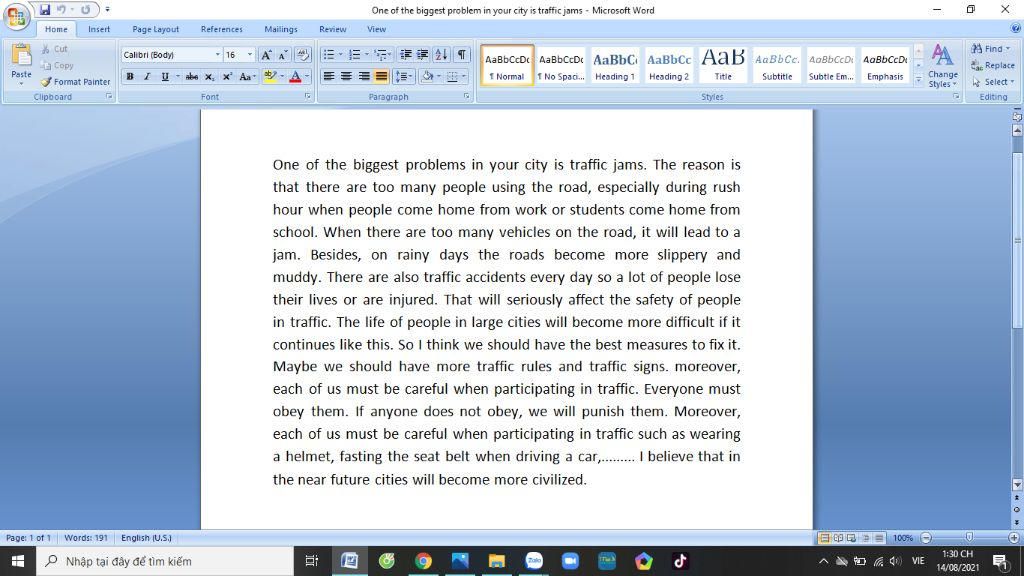Grow the font size
Screen dimensions: 1024x576
coord(266,55)
